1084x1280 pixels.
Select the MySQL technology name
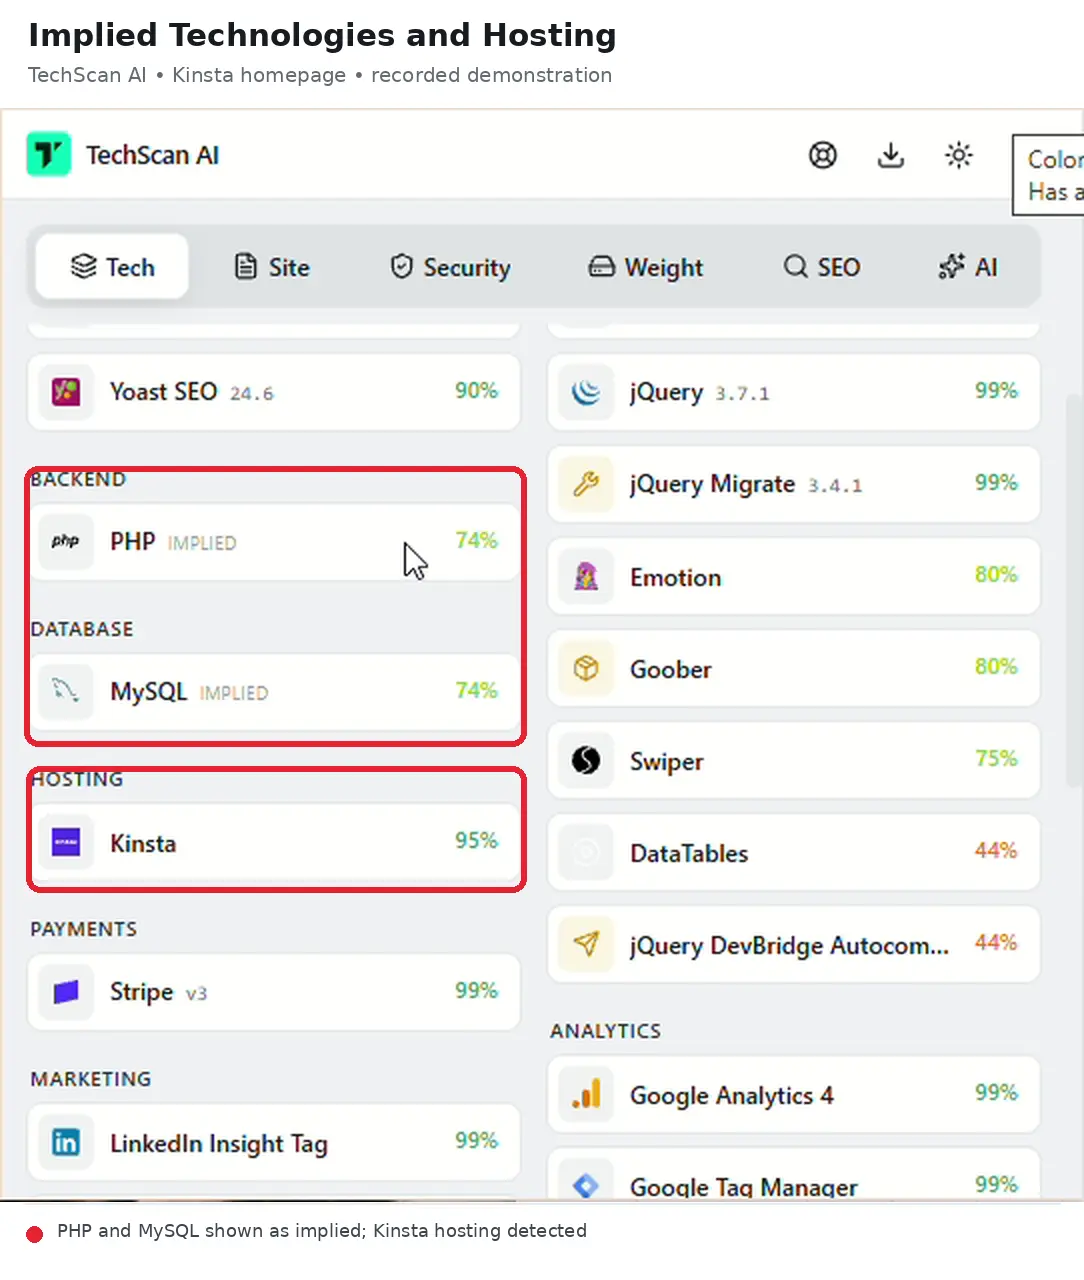coord(148,691)
